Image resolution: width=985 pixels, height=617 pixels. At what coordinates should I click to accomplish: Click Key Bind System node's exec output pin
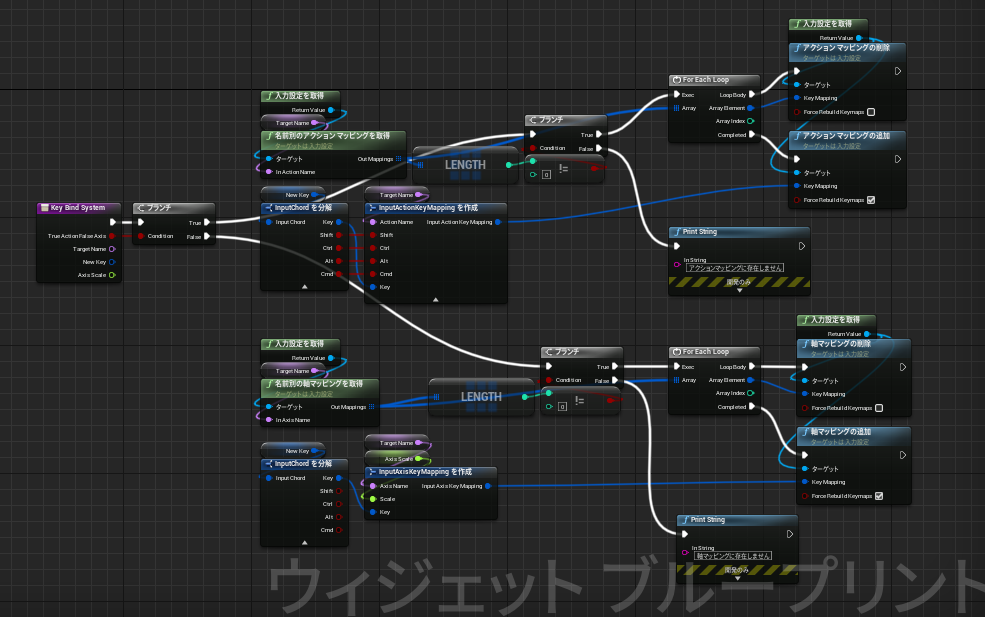tap(113, 222)
